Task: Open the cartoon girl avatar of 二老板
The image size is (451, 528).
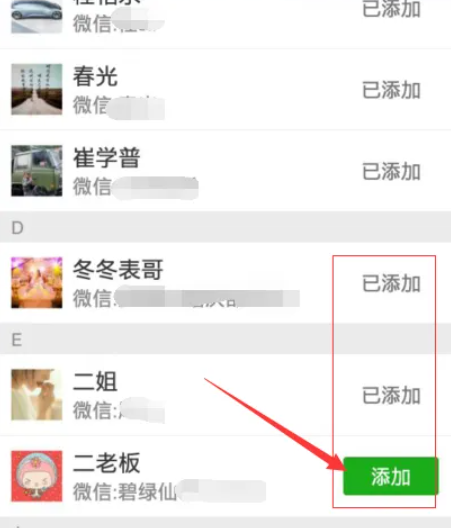Action: (37, 476)
